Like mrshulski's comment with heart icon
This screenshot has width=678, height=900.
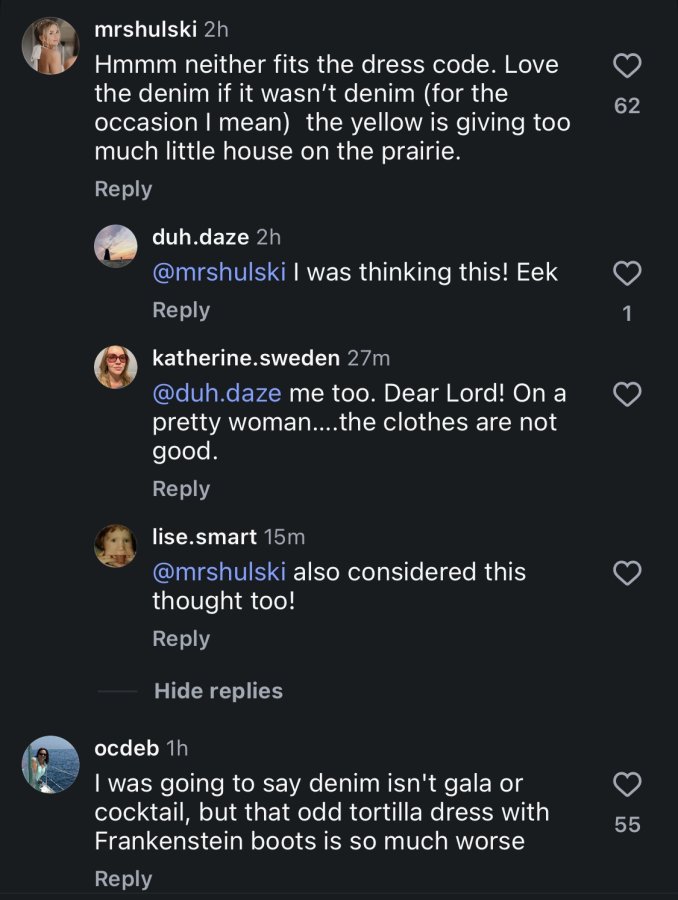[627, 65]
